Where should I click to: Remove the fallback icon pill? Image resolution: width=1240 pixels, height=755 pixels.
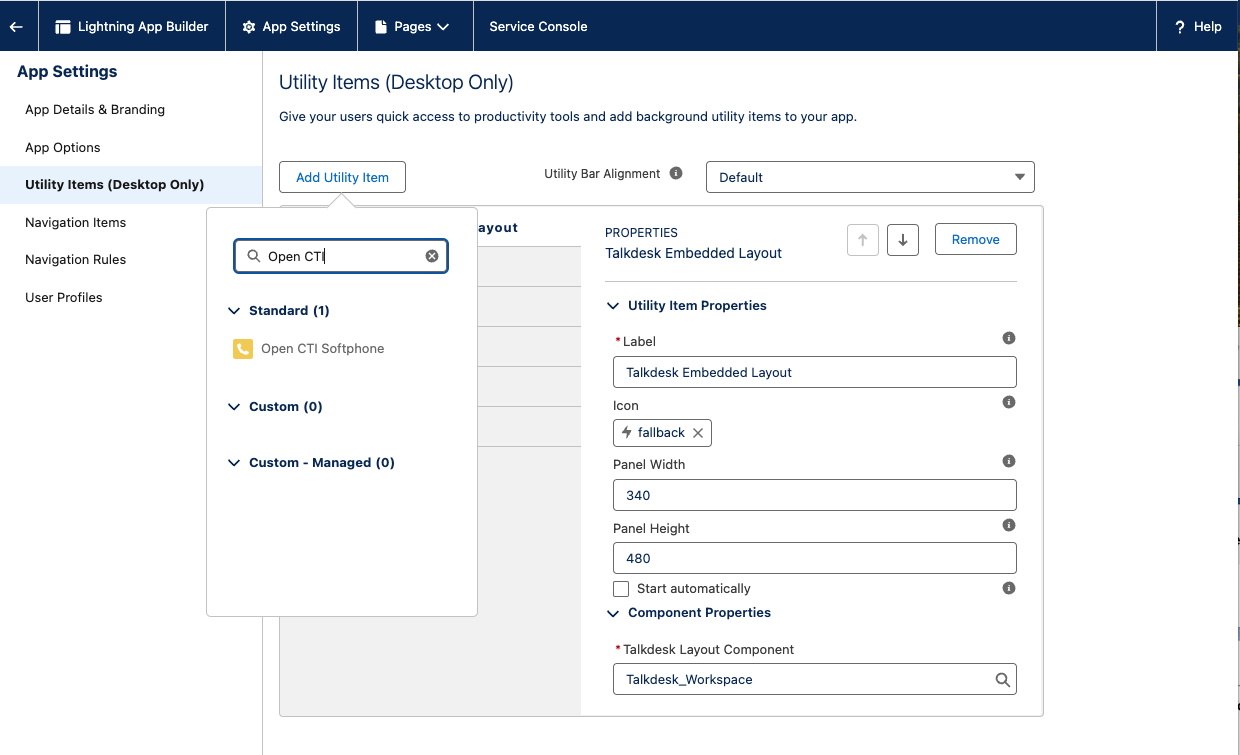point(698,433)
